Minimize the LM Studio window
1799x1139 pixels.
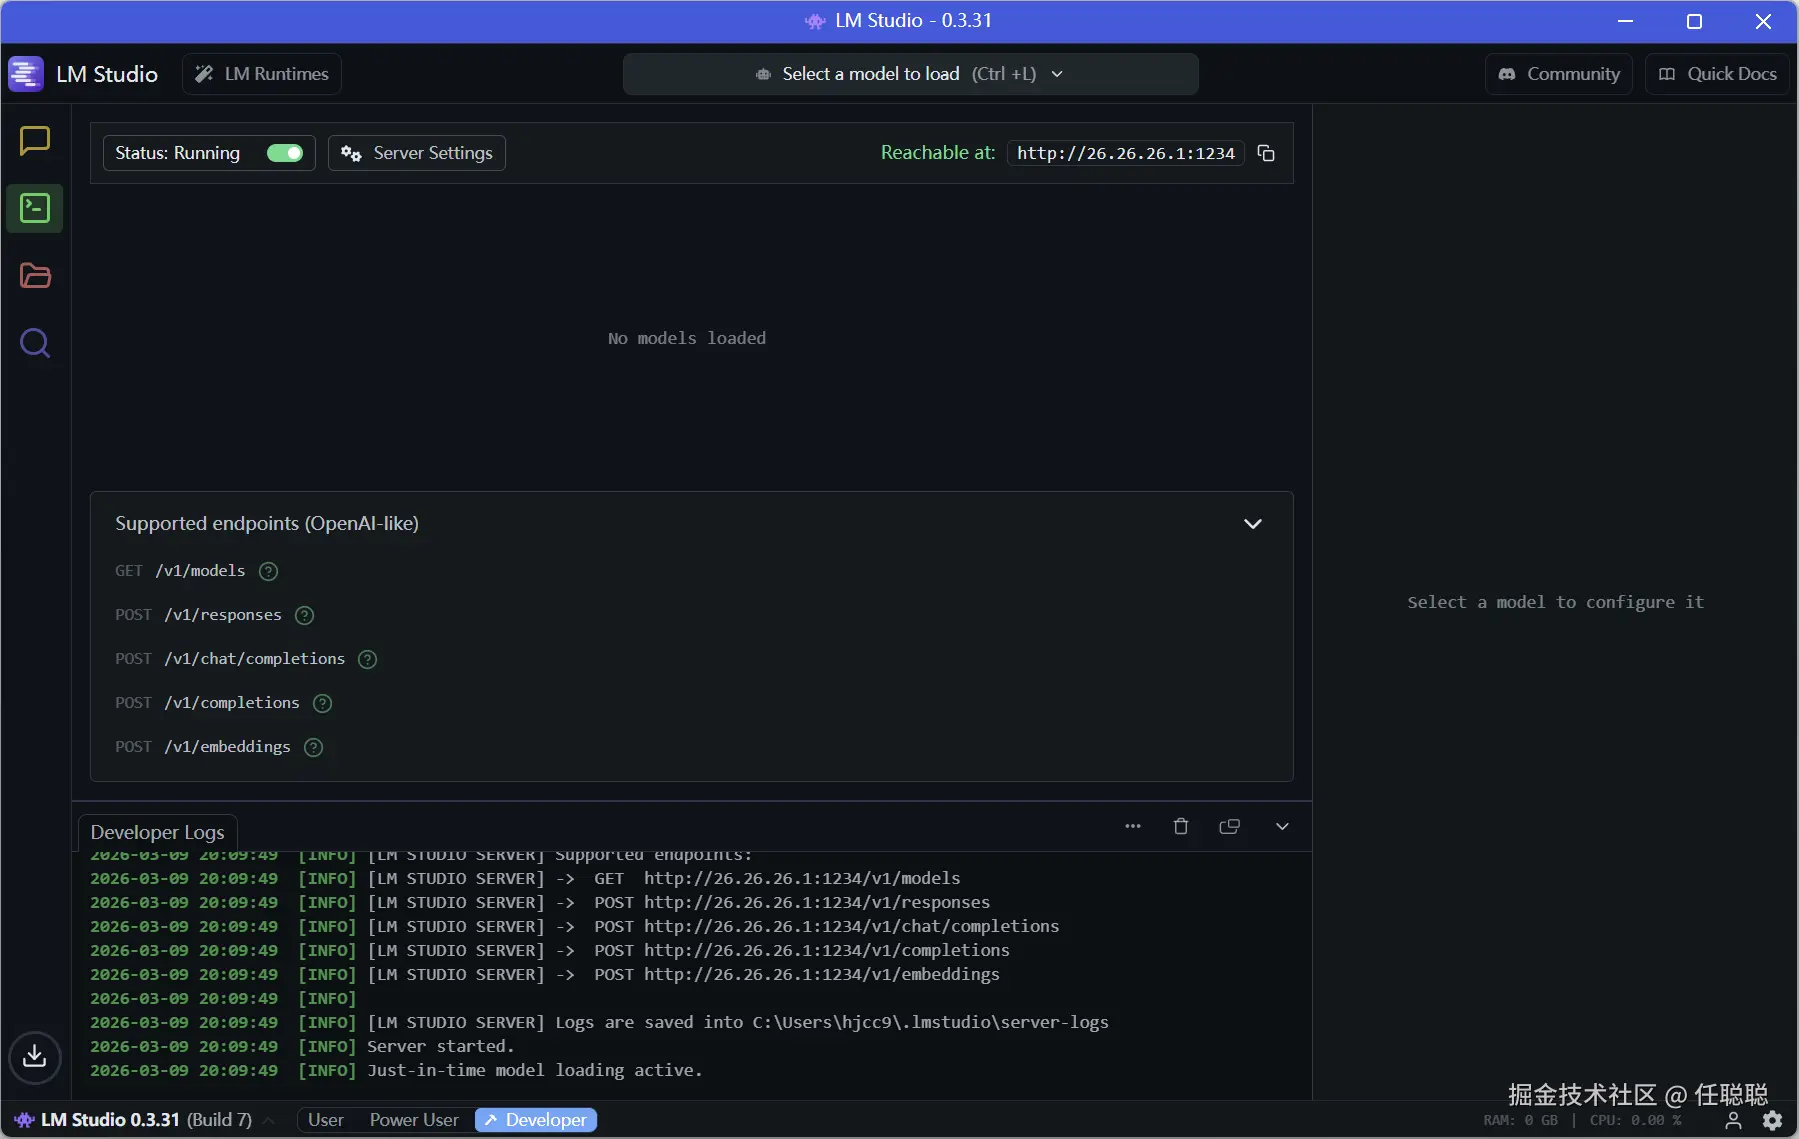click(x=1626, y=21)
